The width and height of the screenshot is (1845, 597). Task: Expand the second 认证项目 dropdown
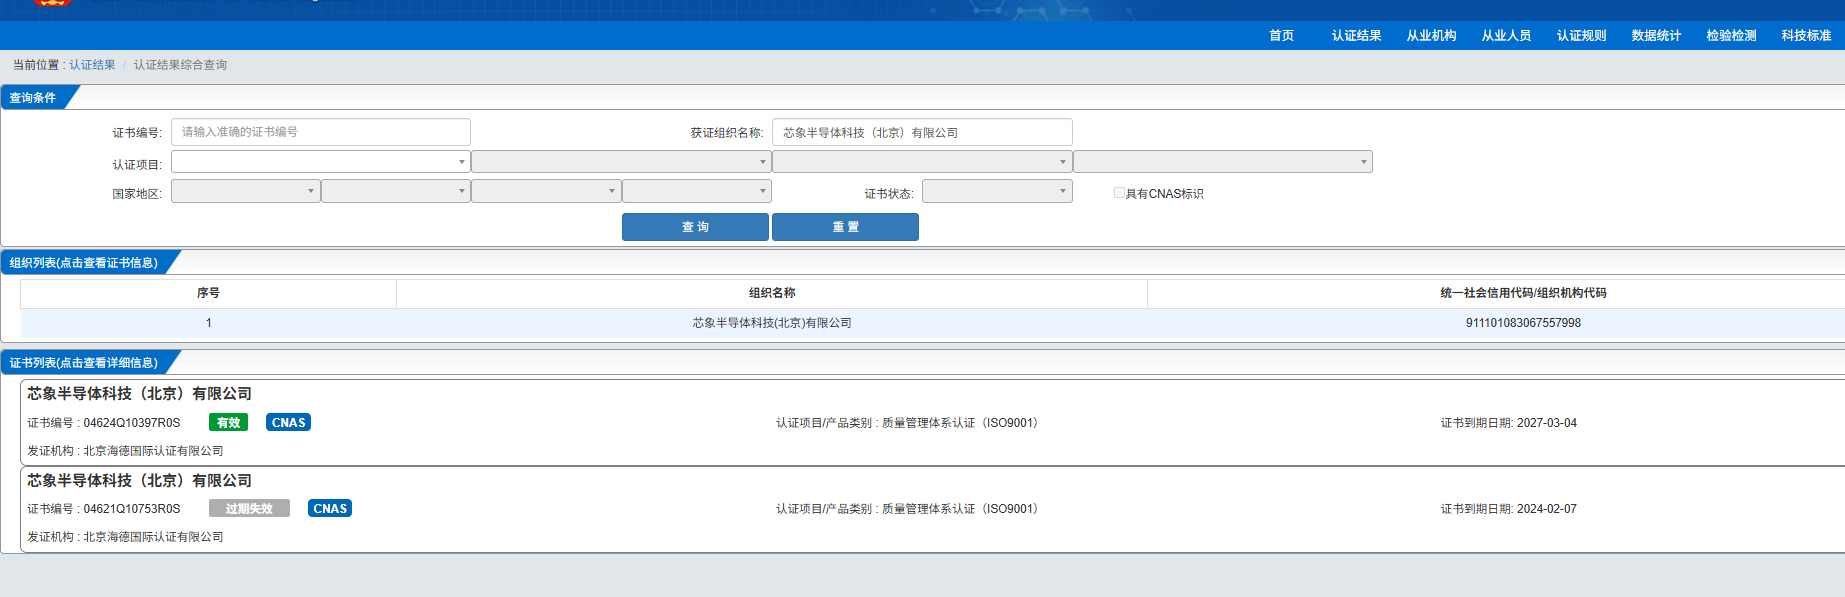[x=621, y=162]
